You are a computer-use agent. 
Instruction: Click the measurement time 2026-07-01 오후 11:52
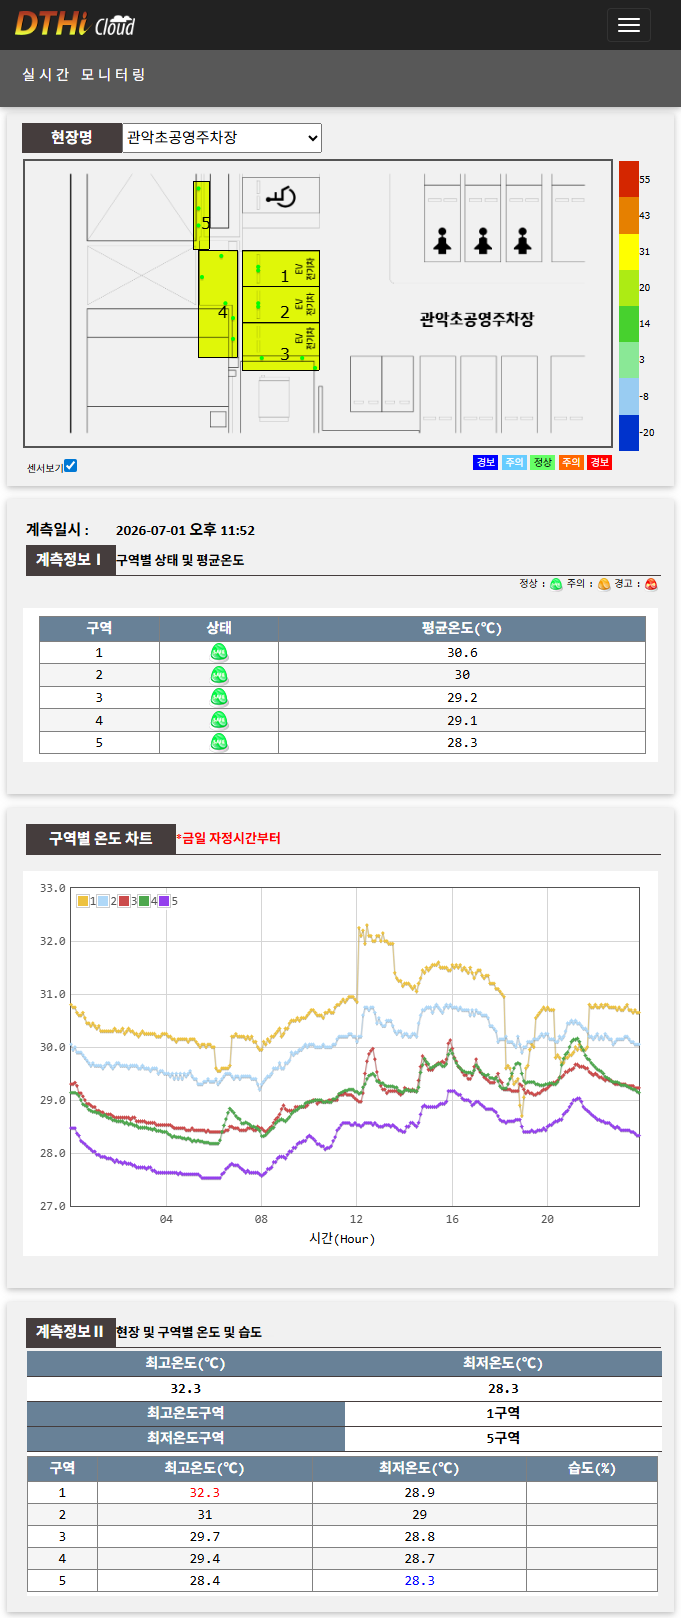click(x=185, y=530)
